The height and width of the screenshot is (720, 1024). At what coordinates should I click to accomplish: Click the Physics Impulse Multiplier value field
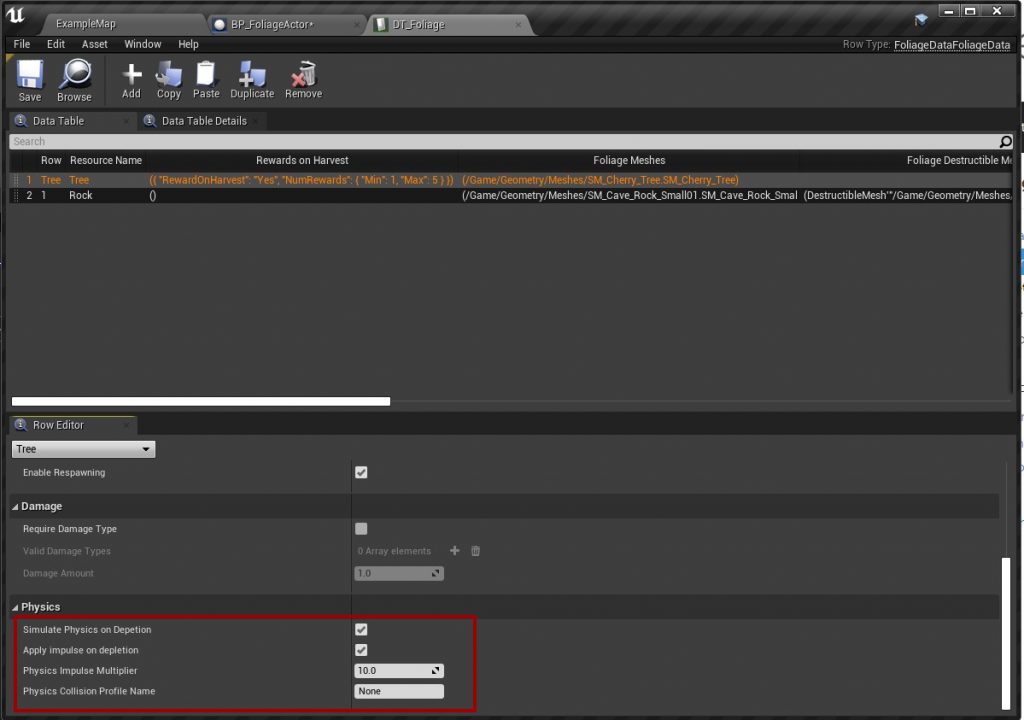pos(399,670)
